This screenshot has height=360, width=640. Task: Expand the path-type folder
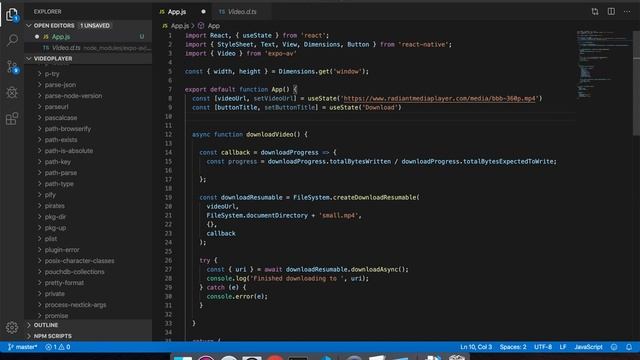pyautogui.click(x=88, y=184)
